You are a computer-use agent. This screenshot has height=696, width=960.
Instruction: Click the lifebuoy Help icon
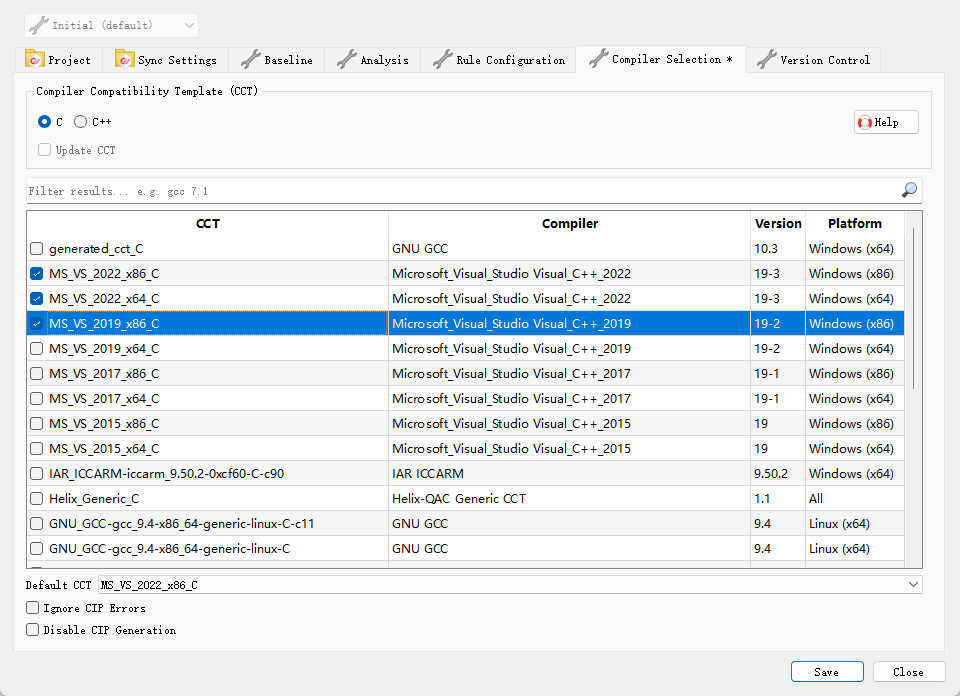[864, 122]
